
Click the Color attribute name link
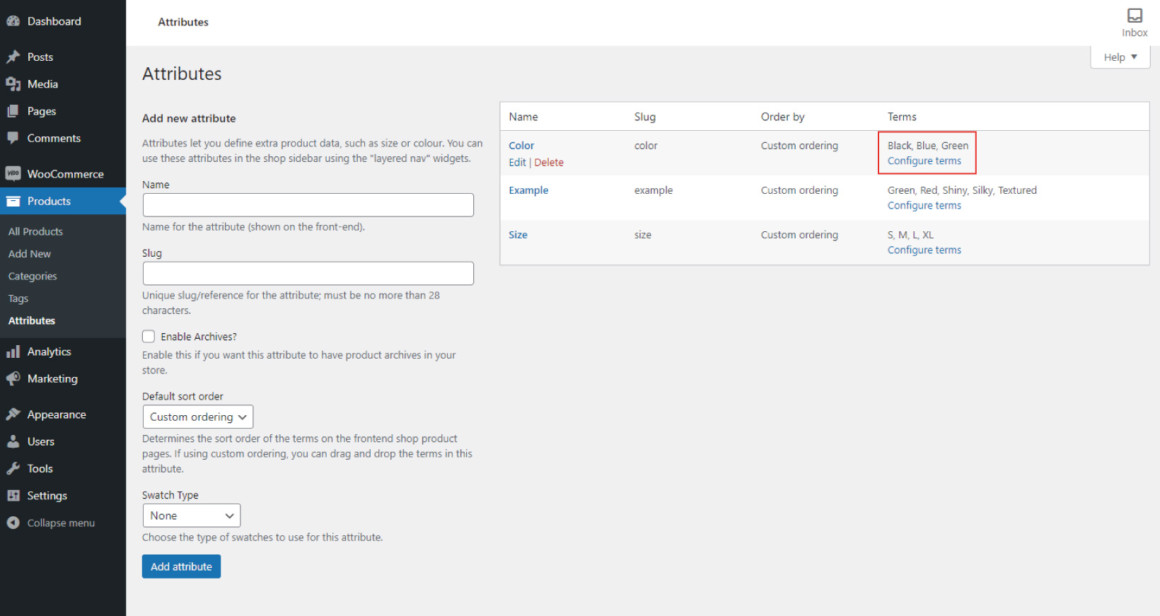522,146
